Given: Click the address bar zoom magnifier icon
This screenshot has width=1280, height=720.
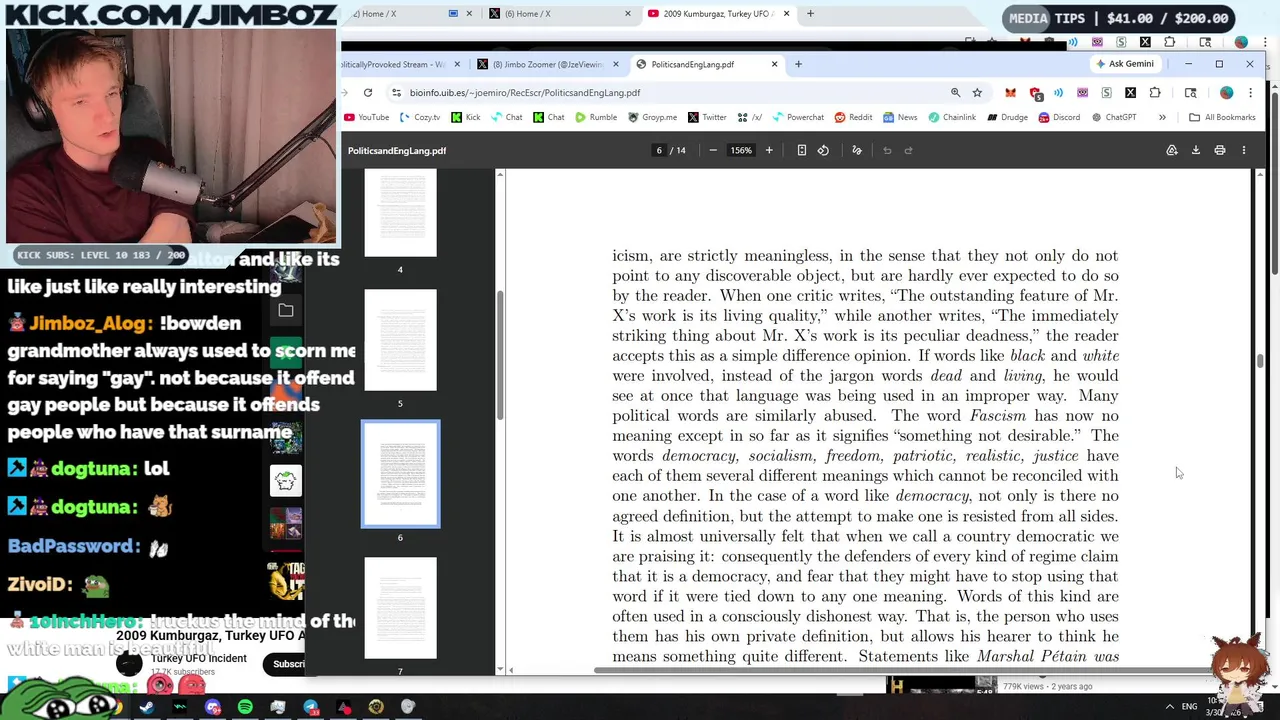Looking at the screenshot, I should tap(955, 92).
